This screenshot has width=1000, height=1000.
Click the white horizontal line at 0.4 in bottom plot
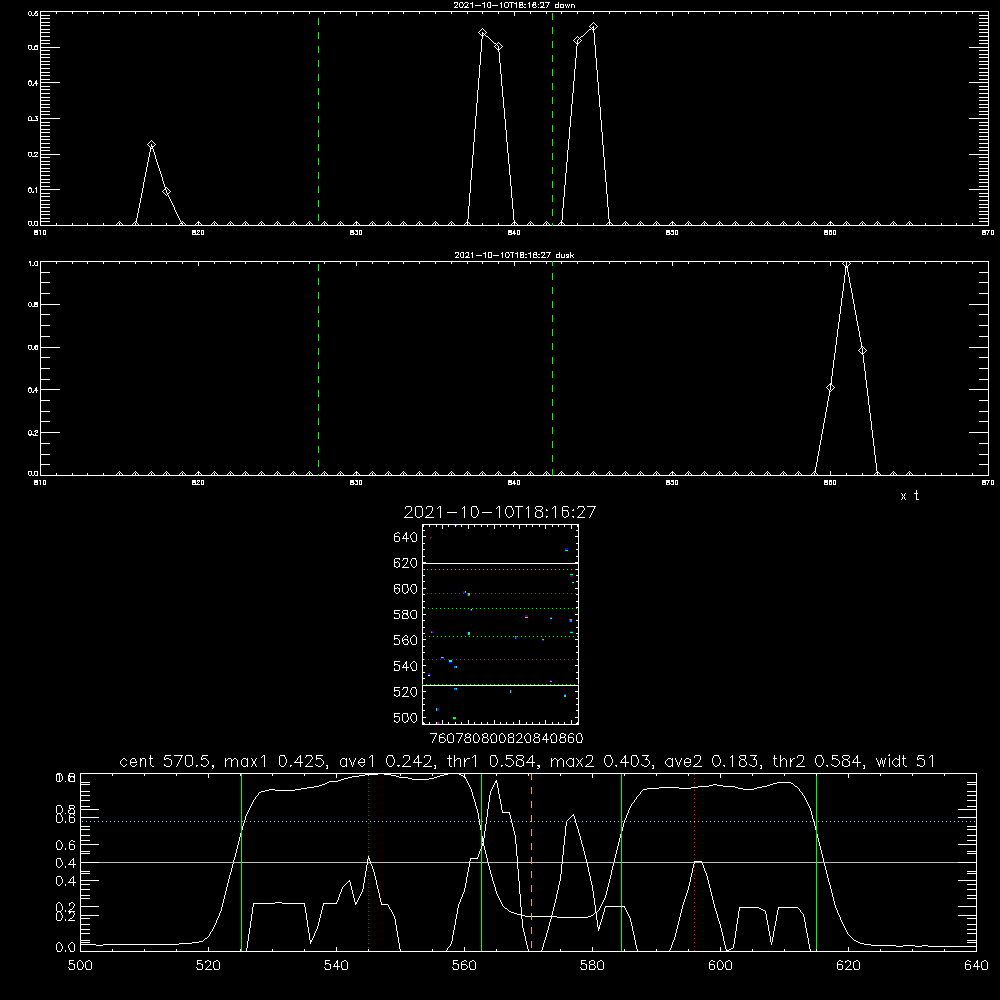click(x=528, y=862)
